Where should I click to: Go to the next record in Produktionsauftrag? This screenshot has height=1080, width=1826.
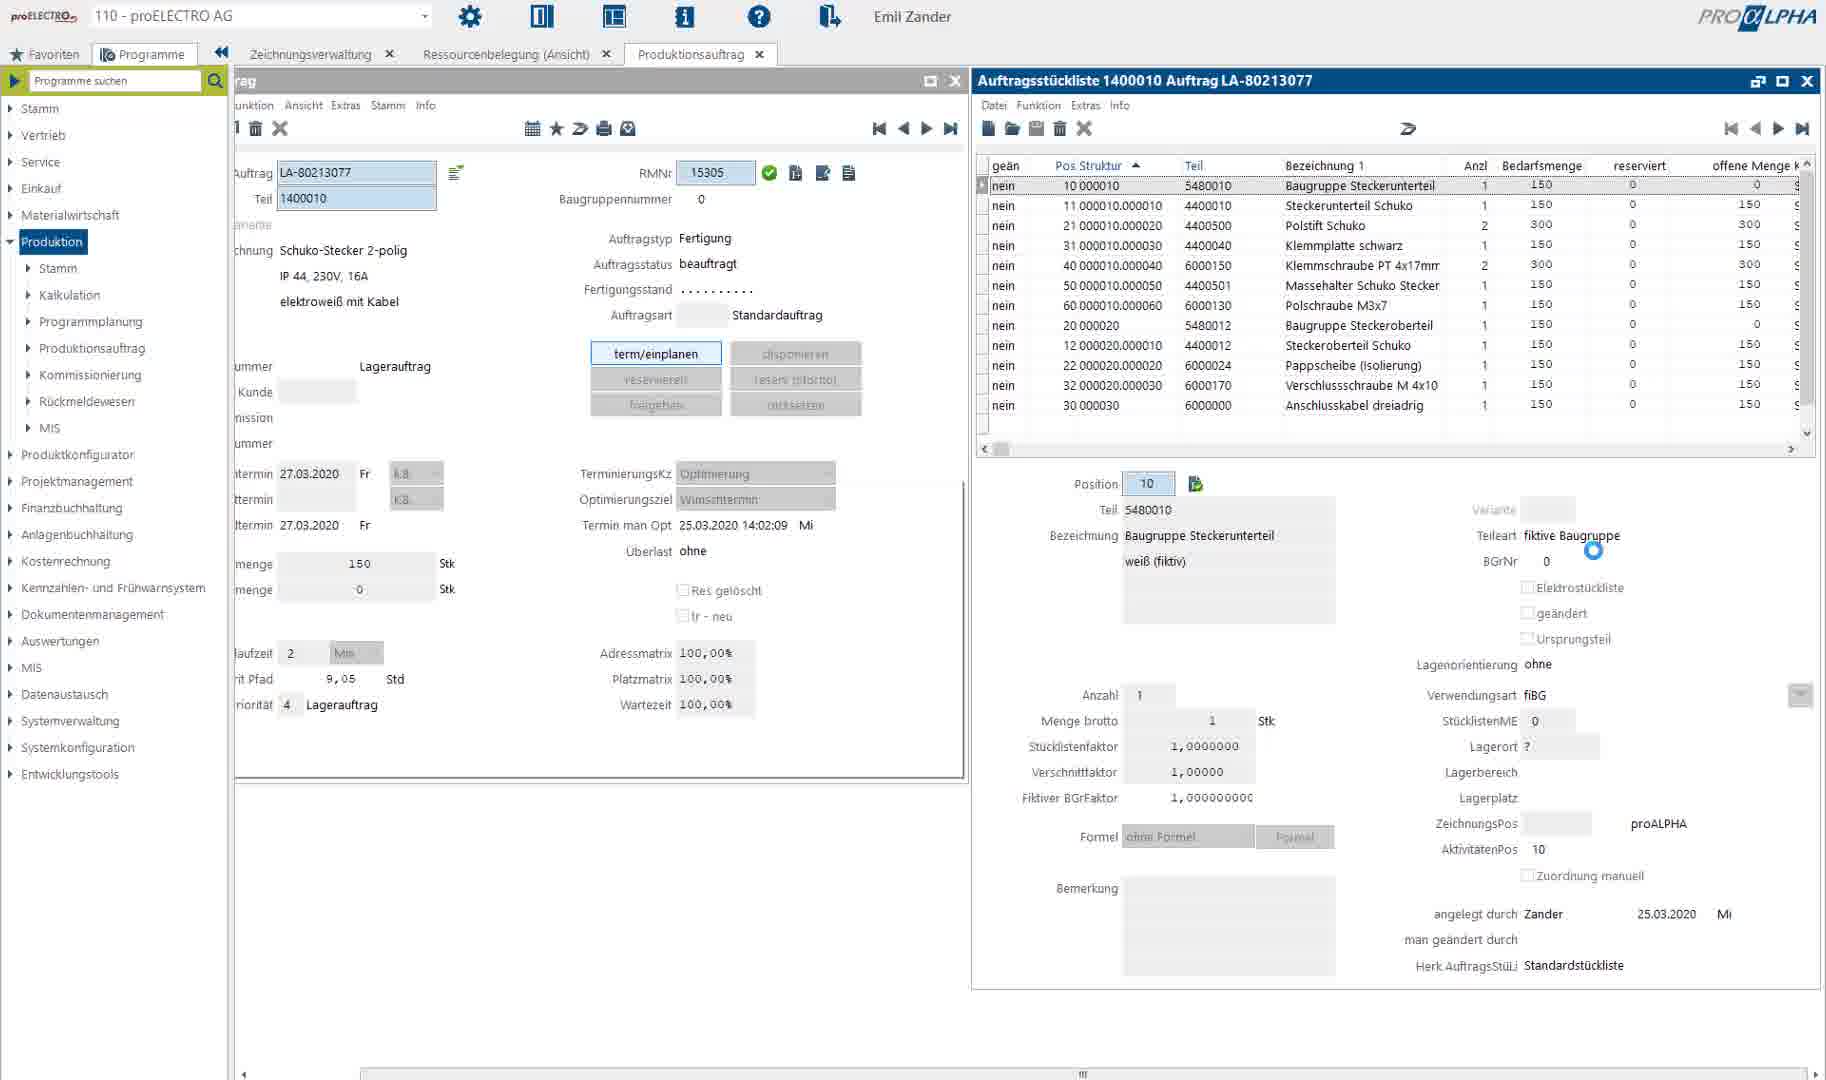[x=927, y=128]
